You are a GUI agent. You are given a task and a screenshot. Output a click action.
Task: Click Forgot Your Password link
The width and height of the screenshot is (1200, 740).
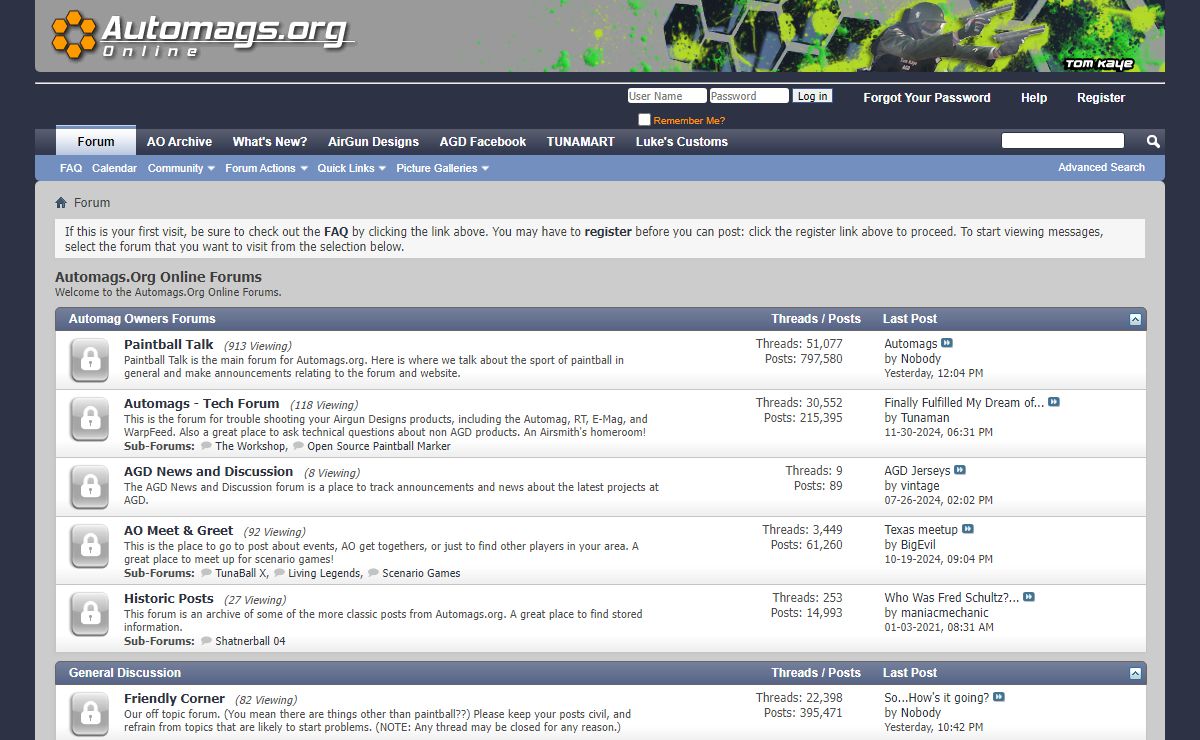coord(927,97)
